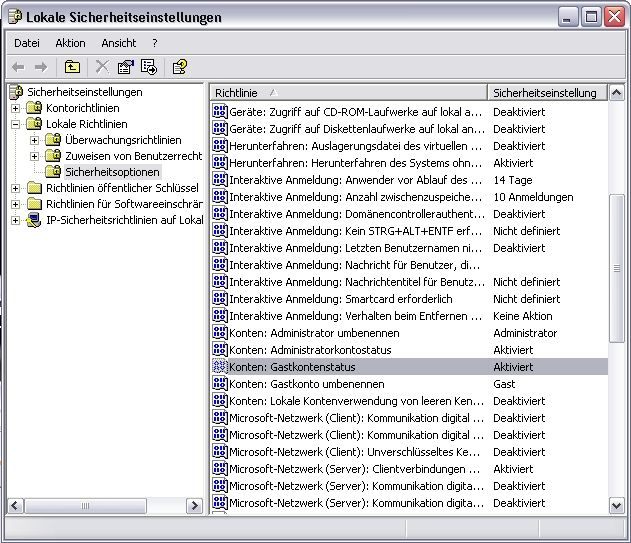Click the Sicherheitseinstellungen root node icon

16,92
